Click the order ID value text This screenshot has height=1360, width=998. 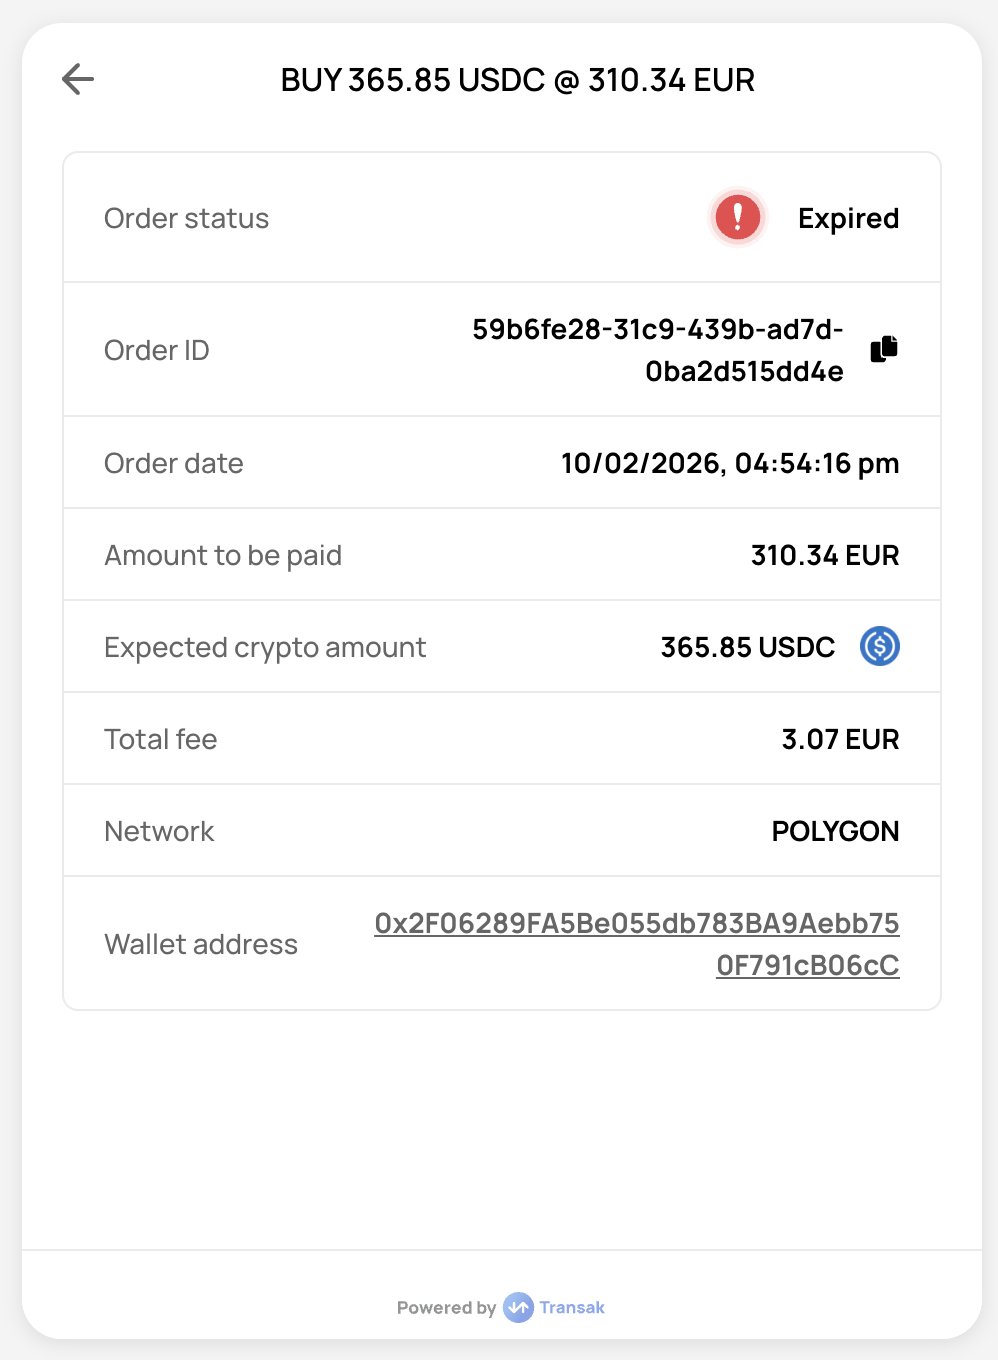(x=657, y=350)
